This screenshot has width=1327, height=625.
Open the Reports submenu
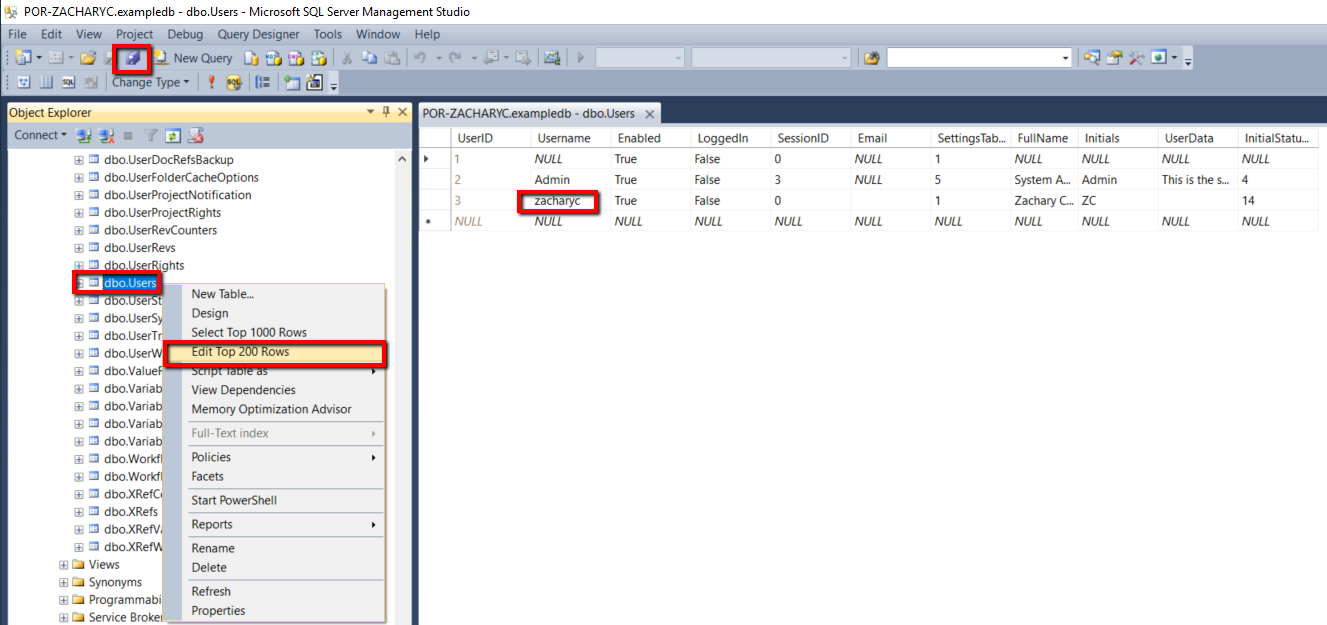(275, 524)
